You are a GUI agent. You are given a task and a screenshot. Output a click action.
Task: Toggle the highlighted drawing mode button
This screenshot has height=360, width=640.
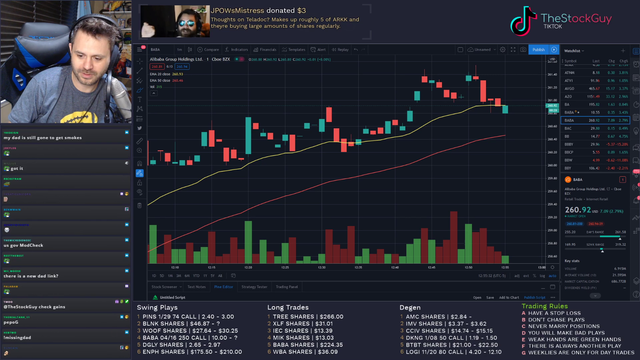pyautogui.click(x=140, y=173)
